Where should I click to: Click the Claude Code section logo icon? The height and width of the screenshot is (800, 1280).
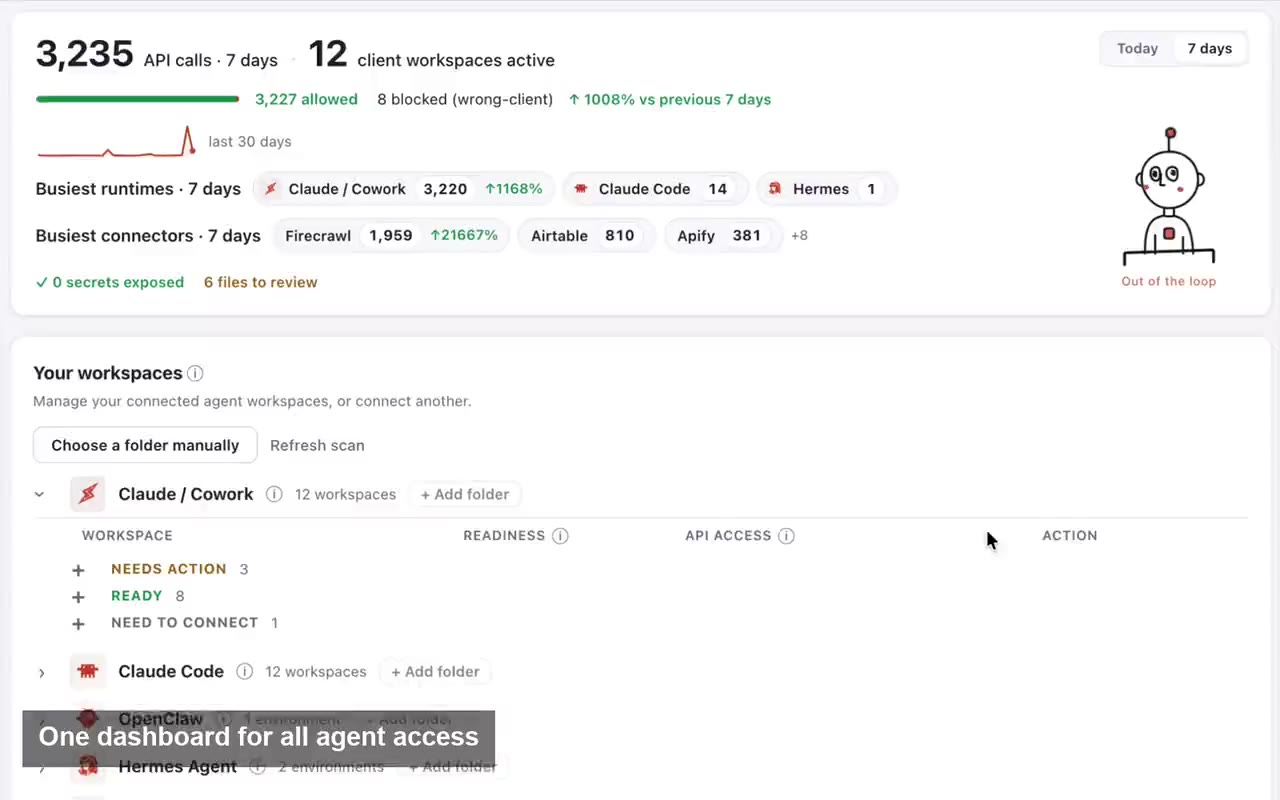(x=88, y=671)
